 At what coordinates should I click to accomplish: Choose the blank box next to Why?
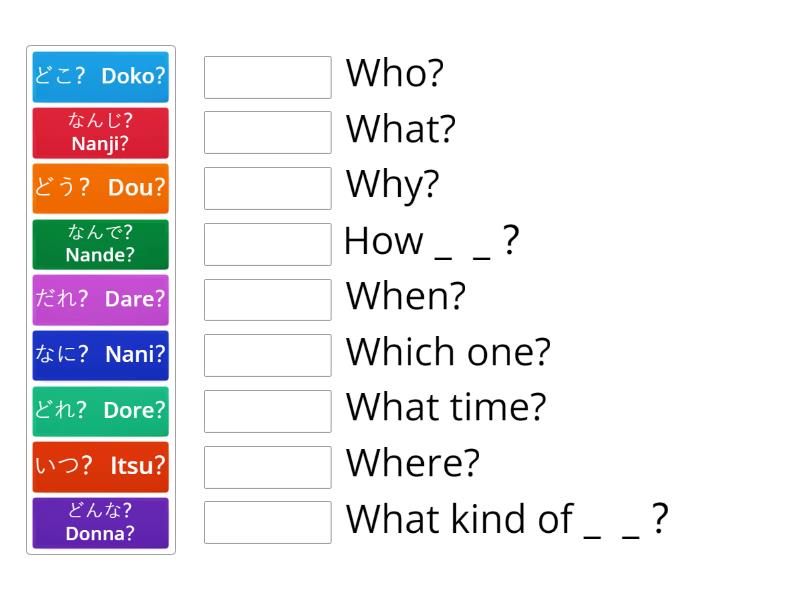[267, 187]
